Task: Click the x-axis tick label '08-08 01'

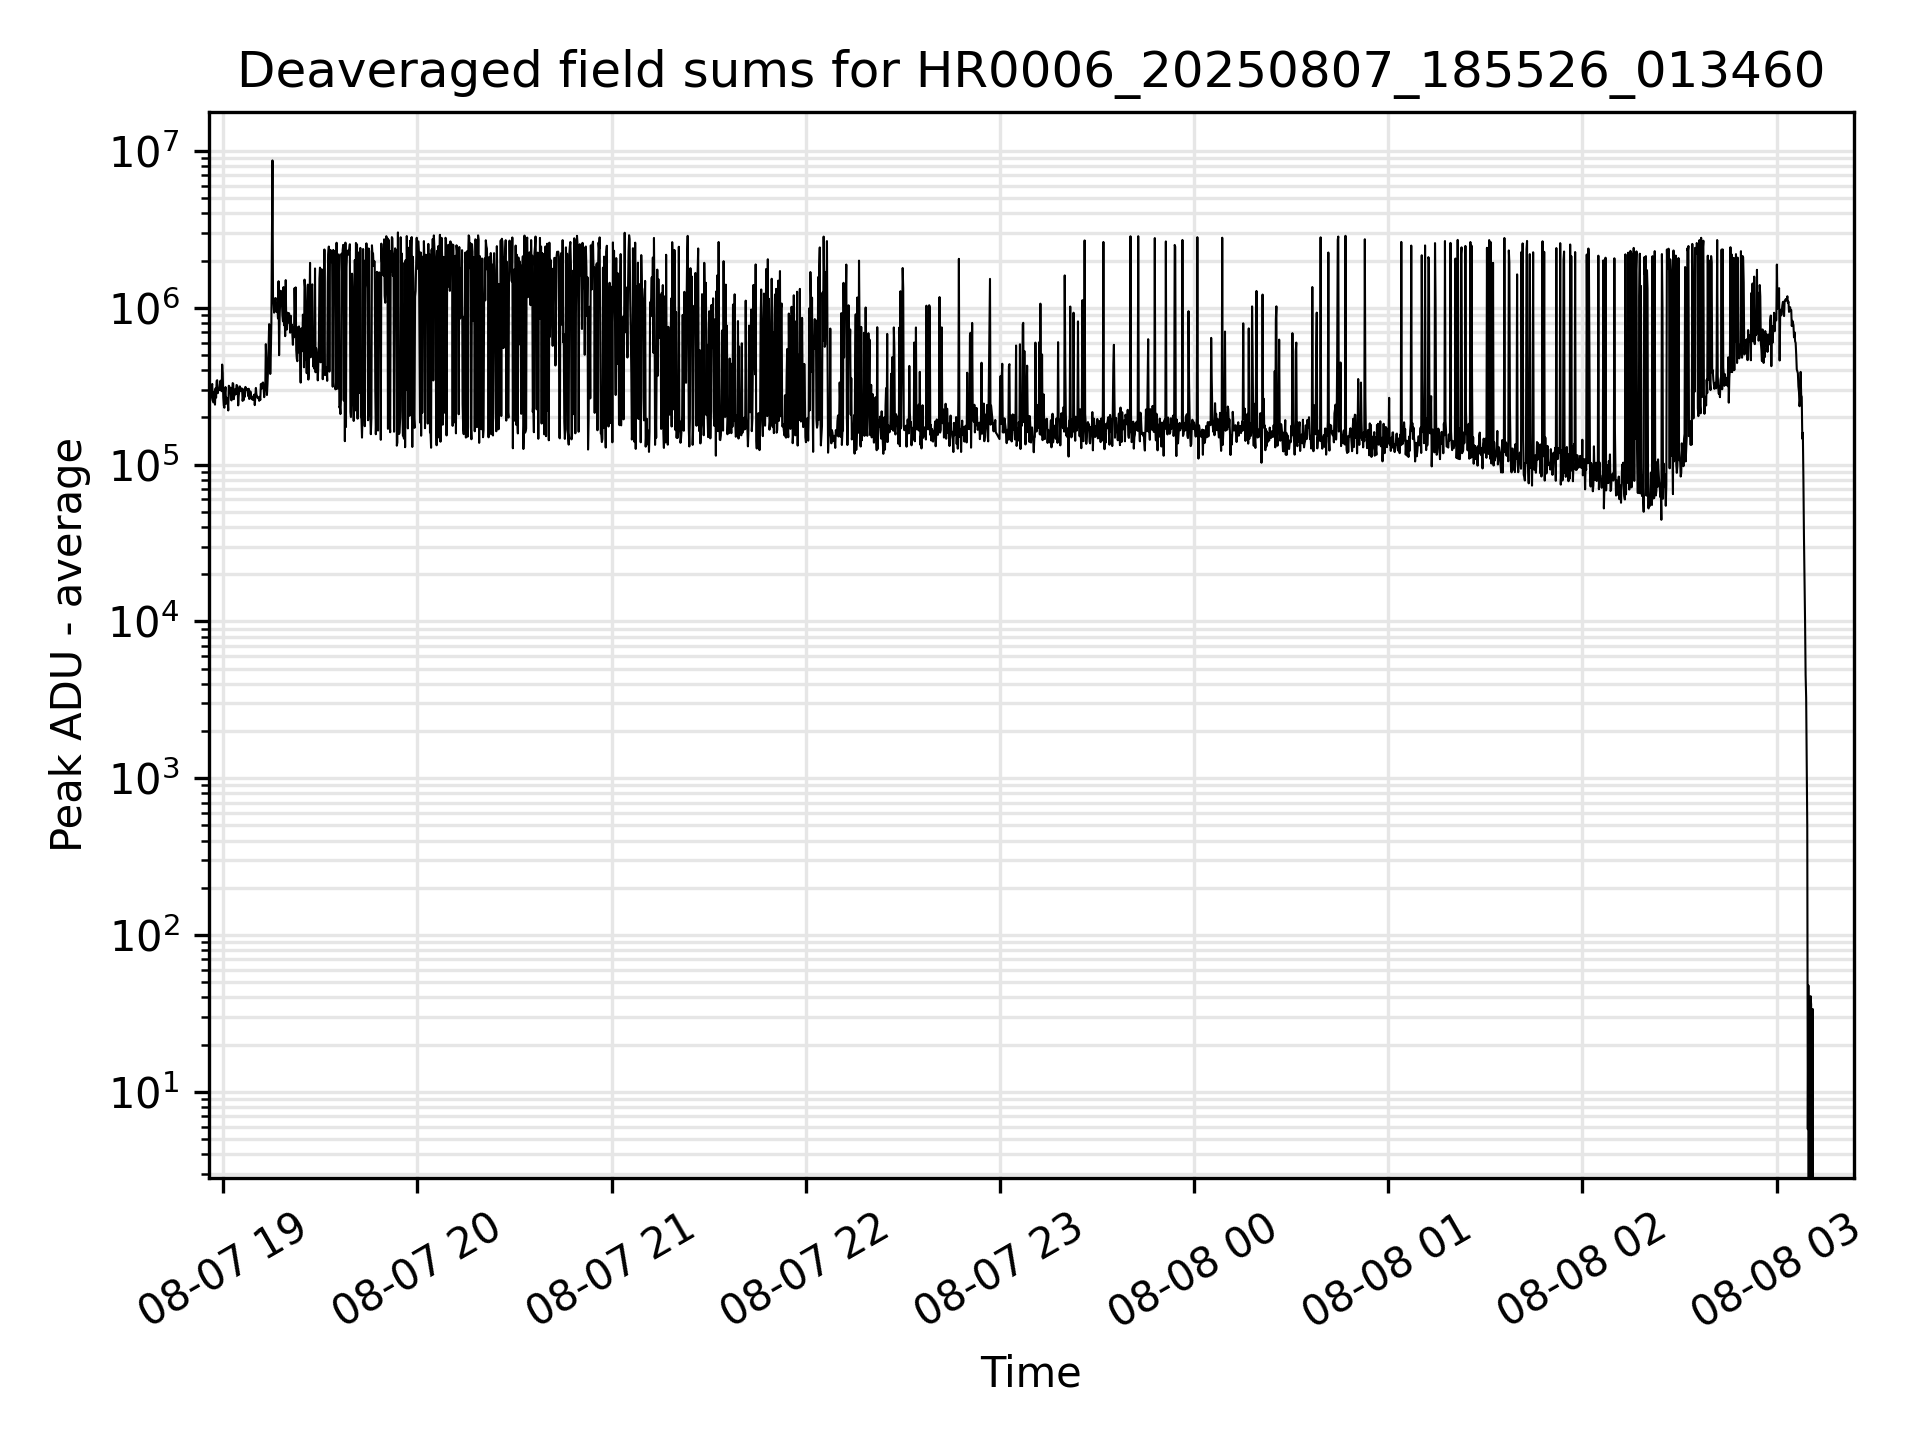Action: click(x=1389, y=1270)
